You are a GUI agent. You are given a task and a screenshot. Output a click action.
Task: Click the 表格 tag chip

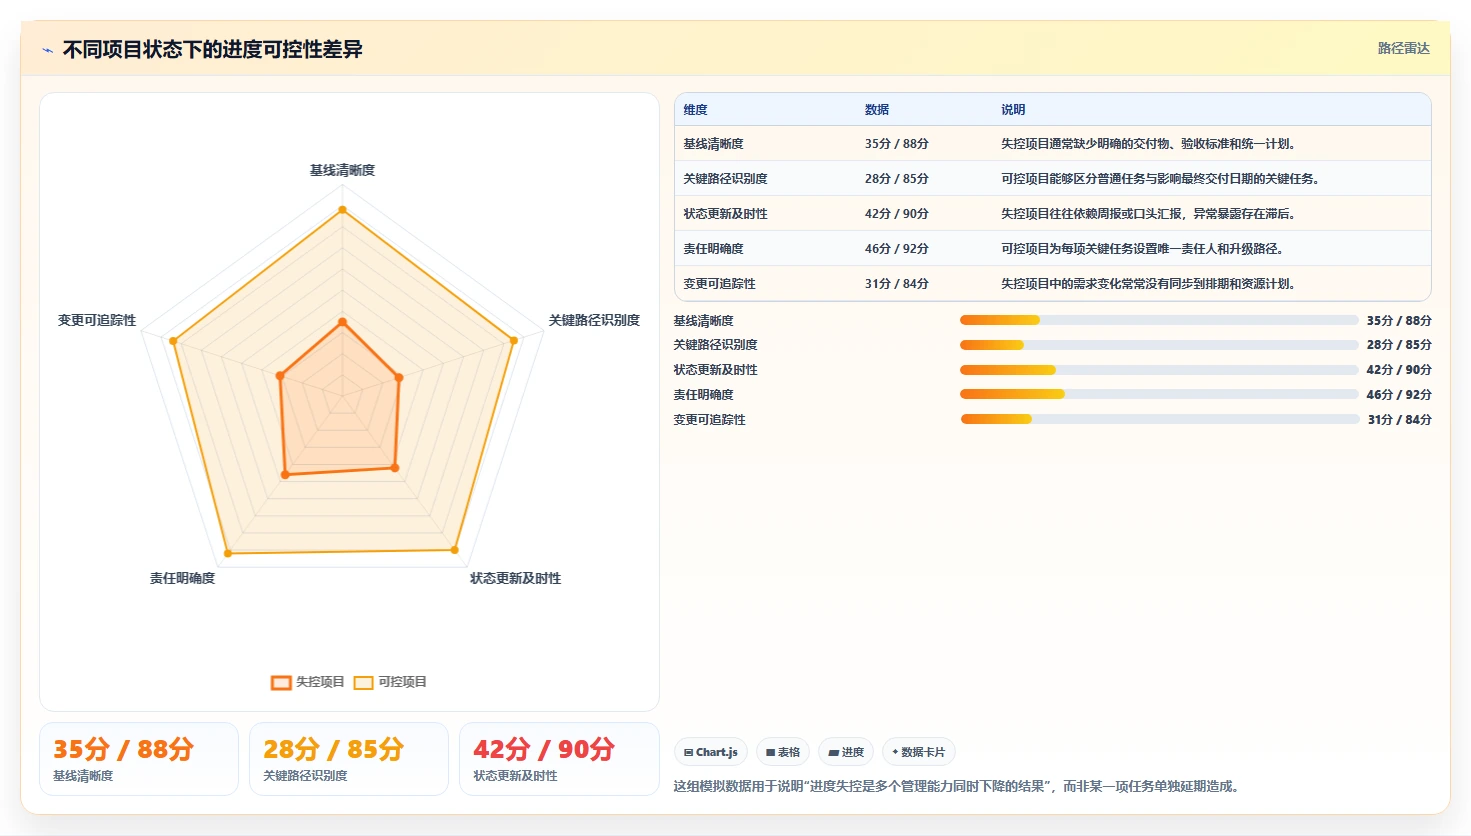783,752
